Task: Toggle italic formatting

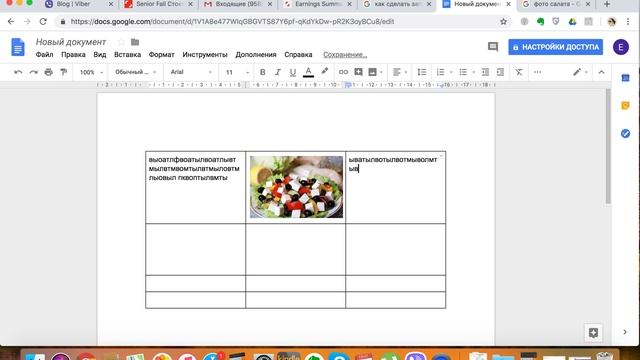Action: point(278,72)
